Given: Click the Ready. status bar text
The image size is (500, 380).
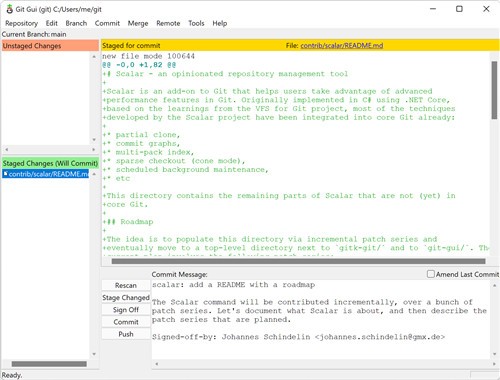Looking at the screenshot, I should tap(12, 375).
